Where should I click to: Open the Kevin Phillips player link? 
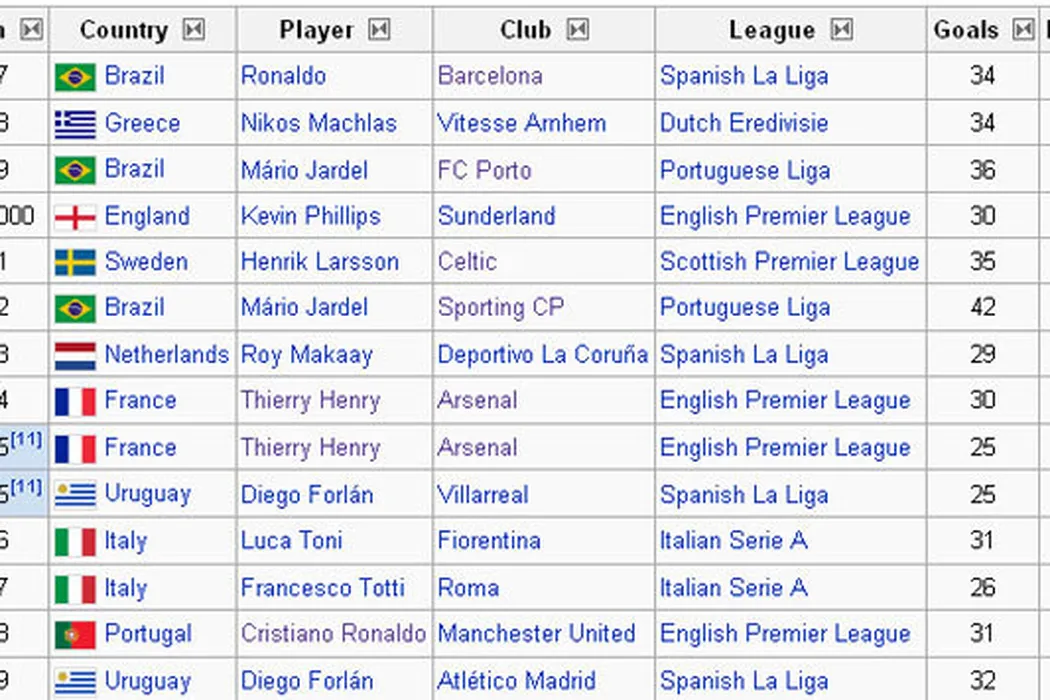[x=310, y=217]
